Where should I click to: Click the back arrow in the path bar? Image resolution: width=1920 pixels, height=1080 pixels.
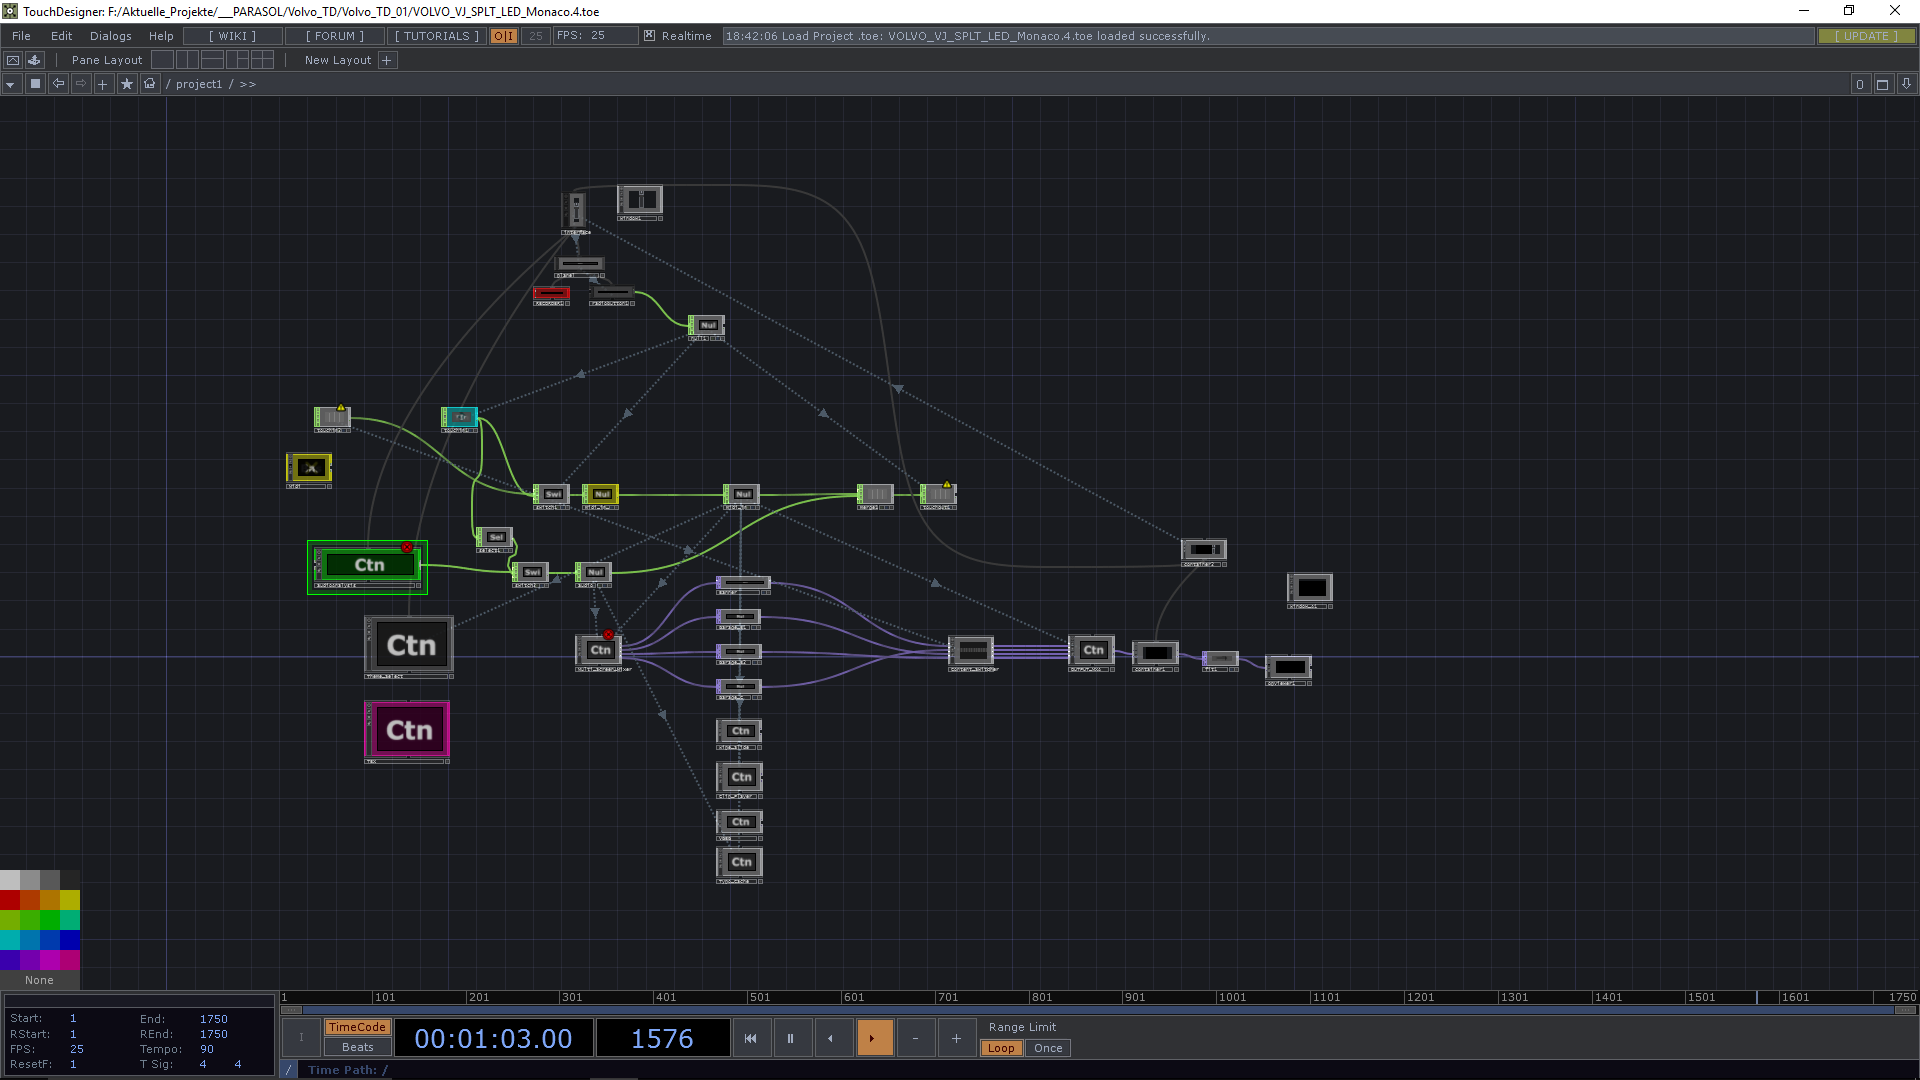tap(58, 84)
